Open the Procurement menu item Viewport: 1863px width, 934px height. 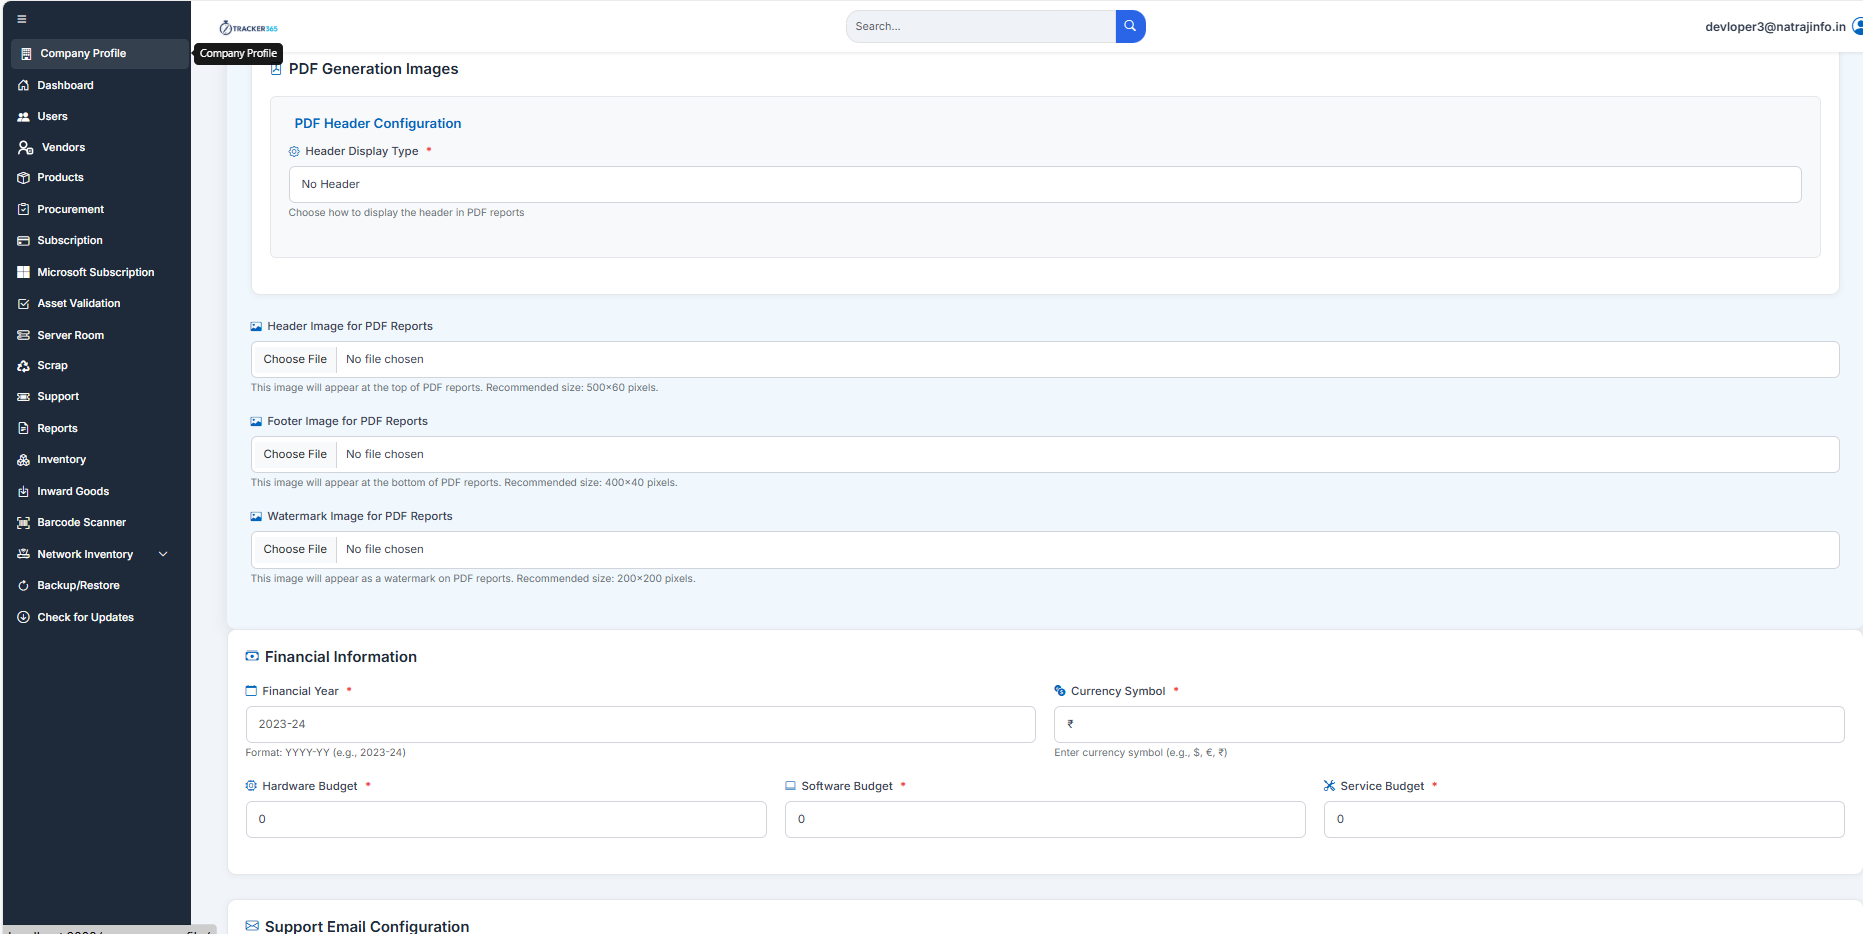pos(70,209)
